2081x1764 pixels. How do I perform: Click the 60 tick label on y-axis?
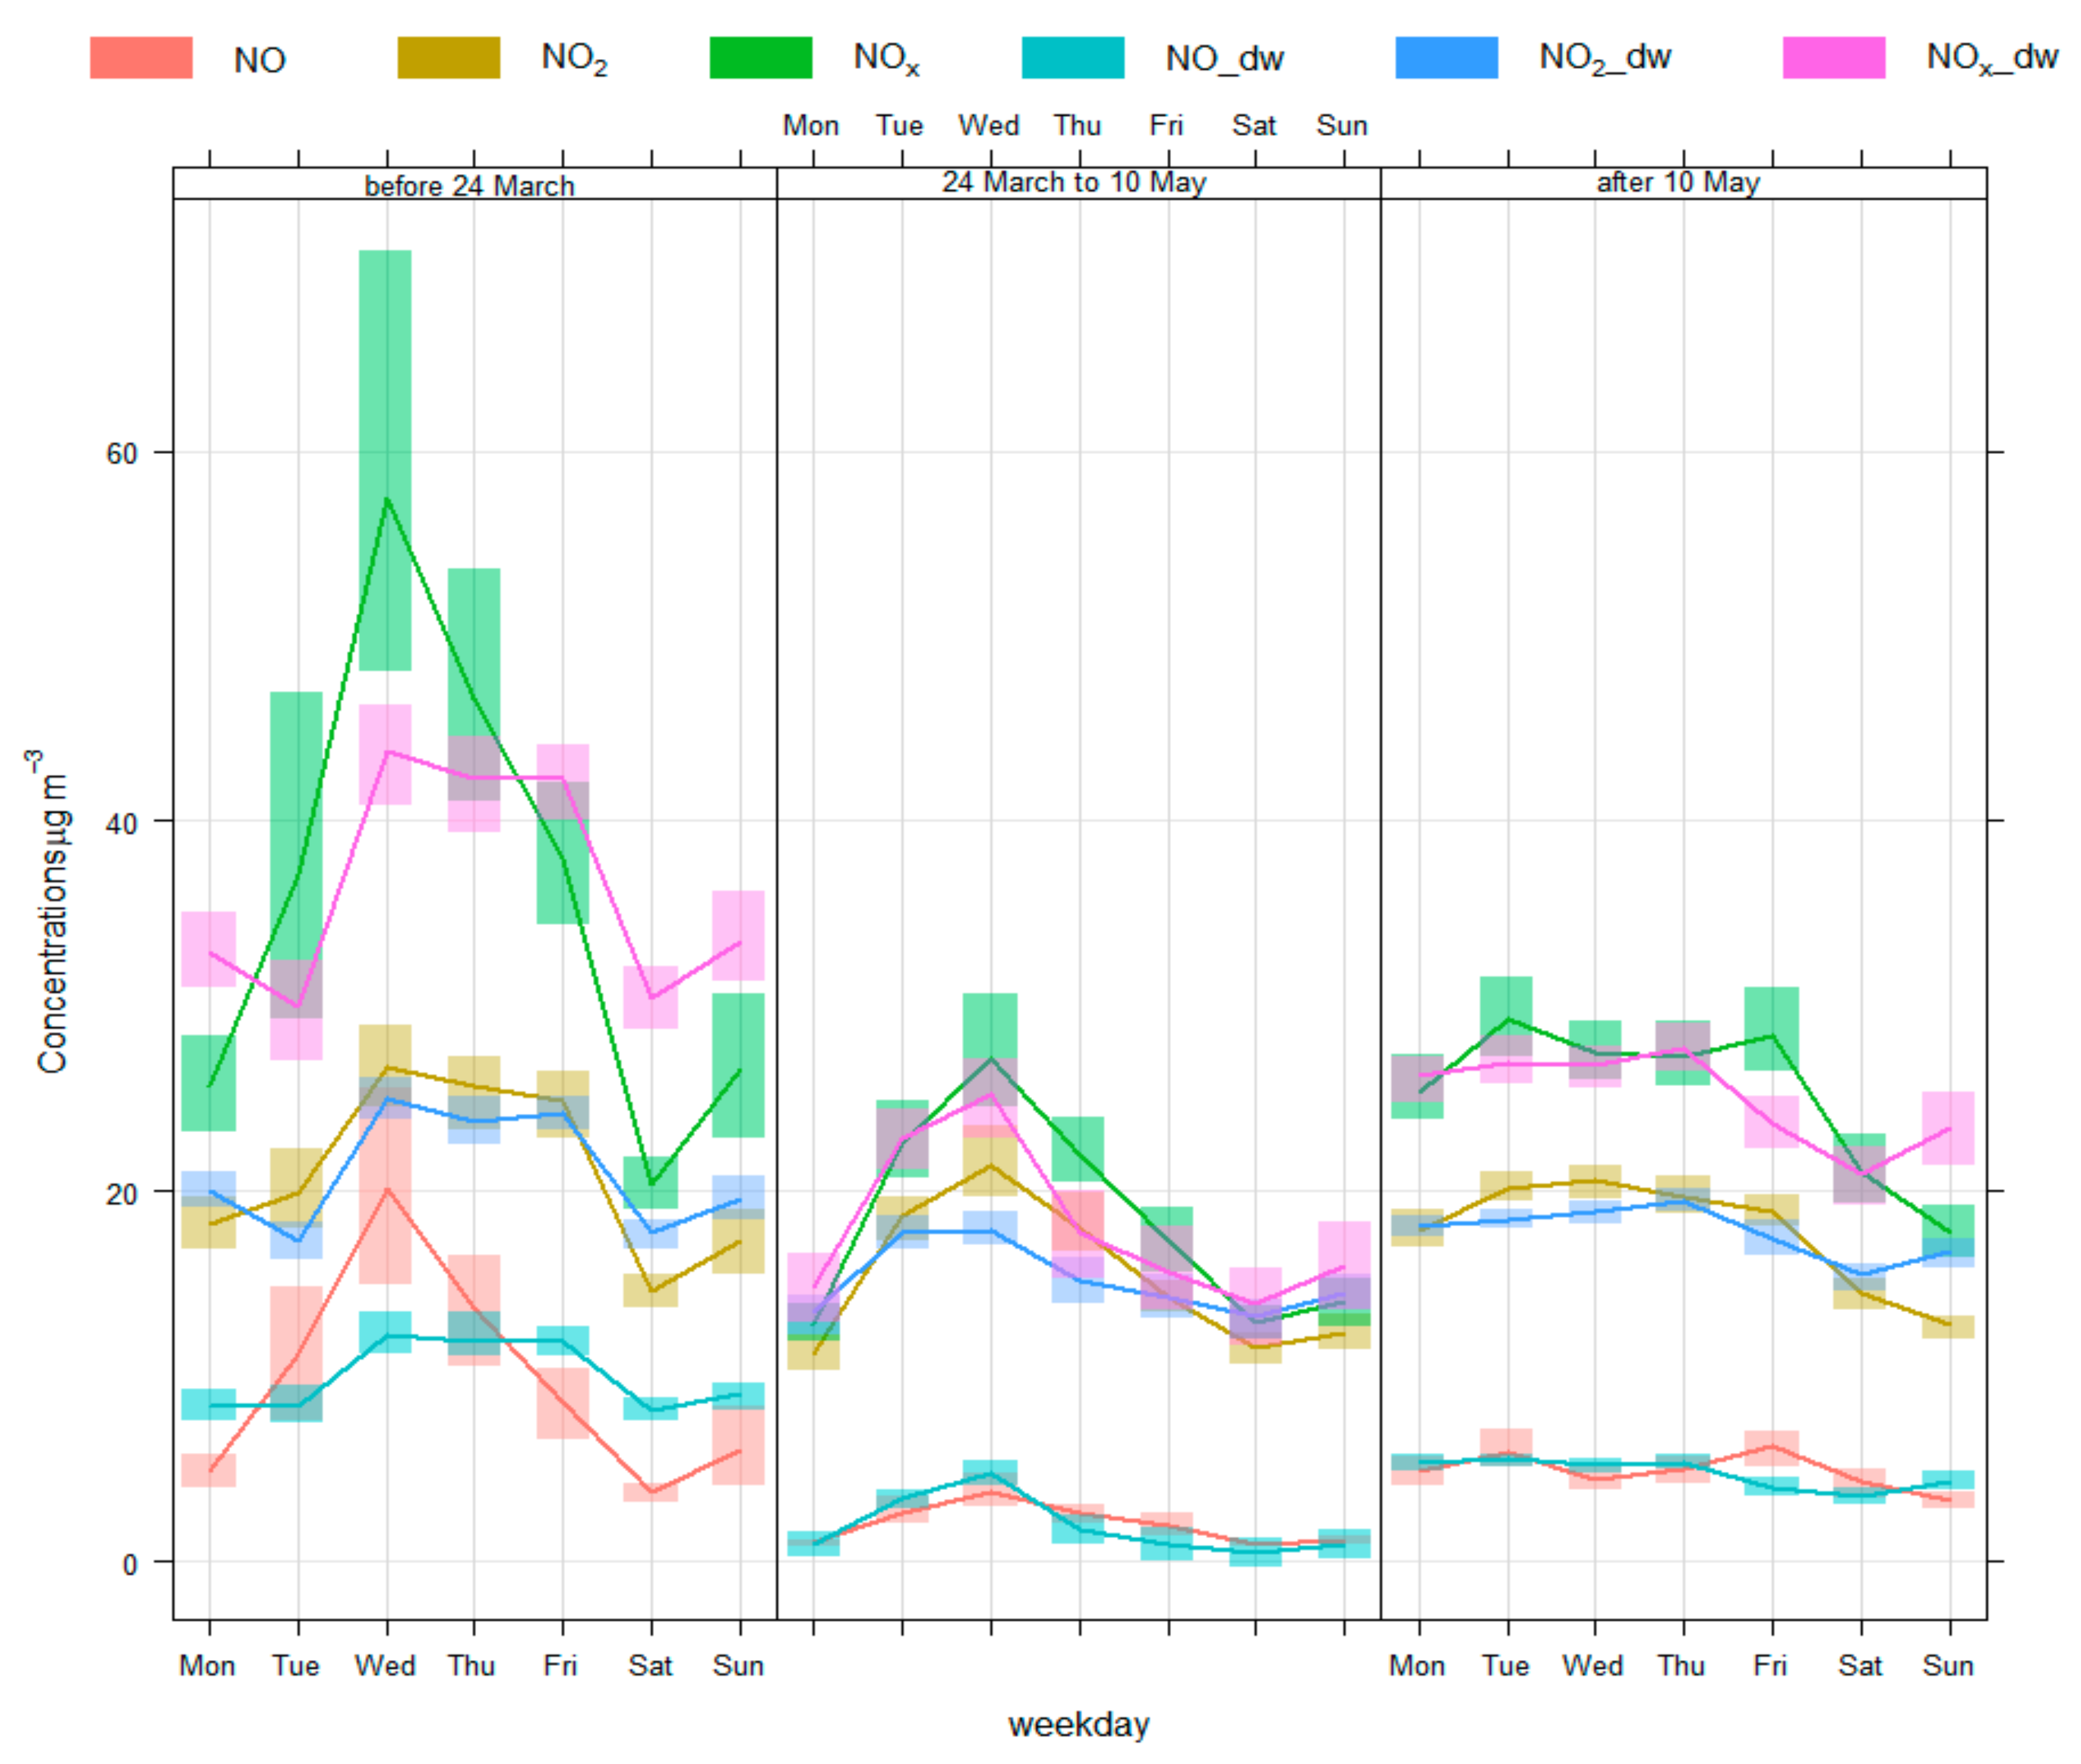click(121, 453)
